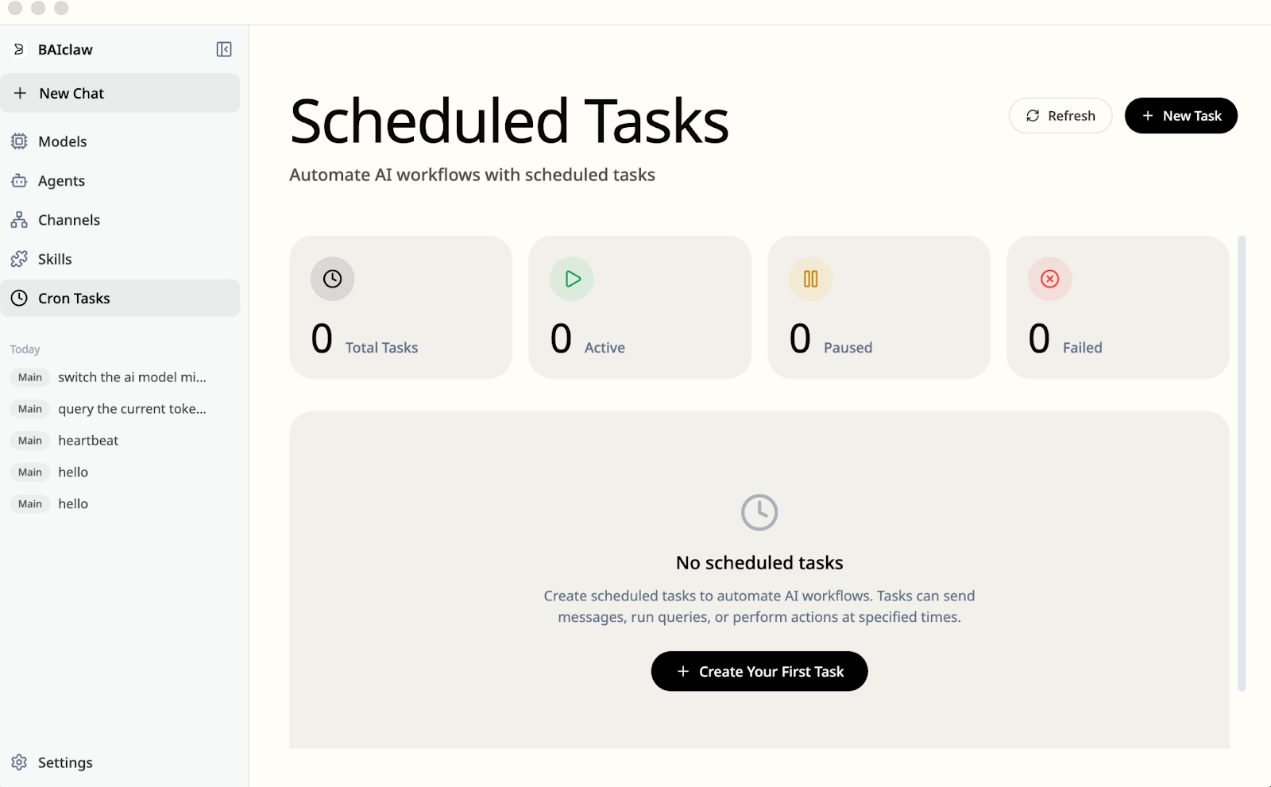
Task: Click the Paused pause icon
Action: [811, 280]
